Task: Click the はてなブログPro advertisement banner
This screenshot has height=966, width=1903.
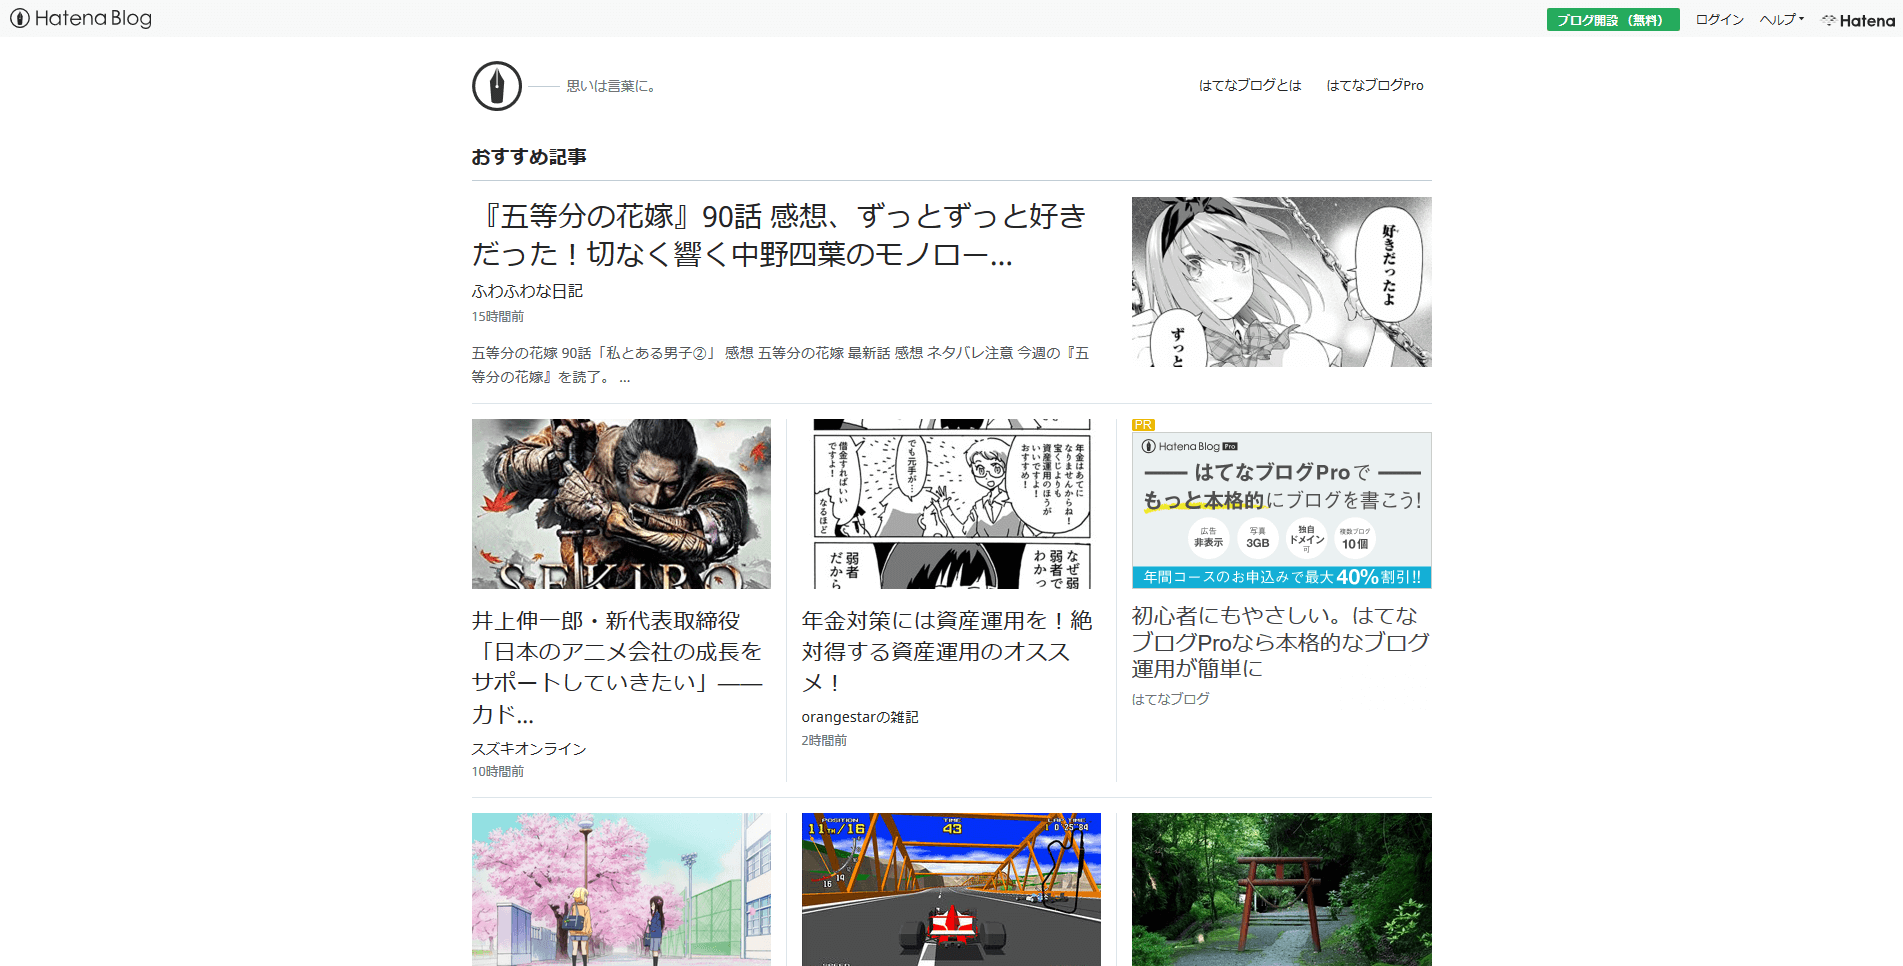Action: point(1281,510)
